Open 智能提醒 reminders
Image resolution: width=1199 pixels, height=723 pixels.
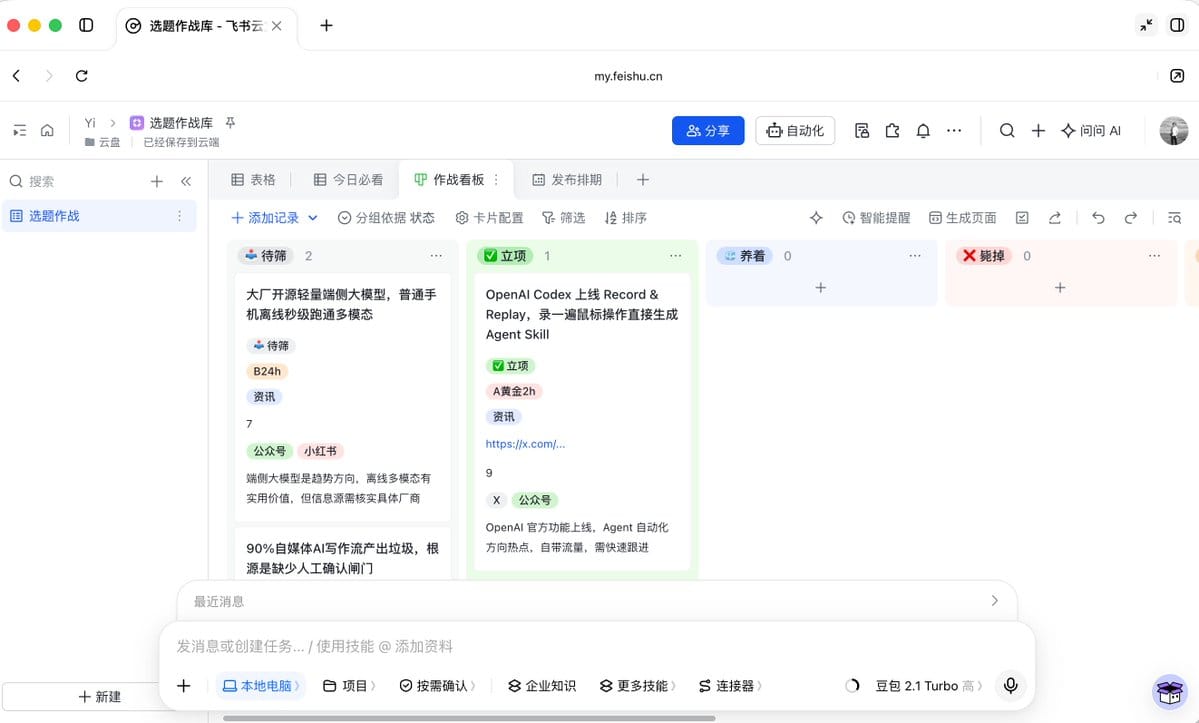876,218
